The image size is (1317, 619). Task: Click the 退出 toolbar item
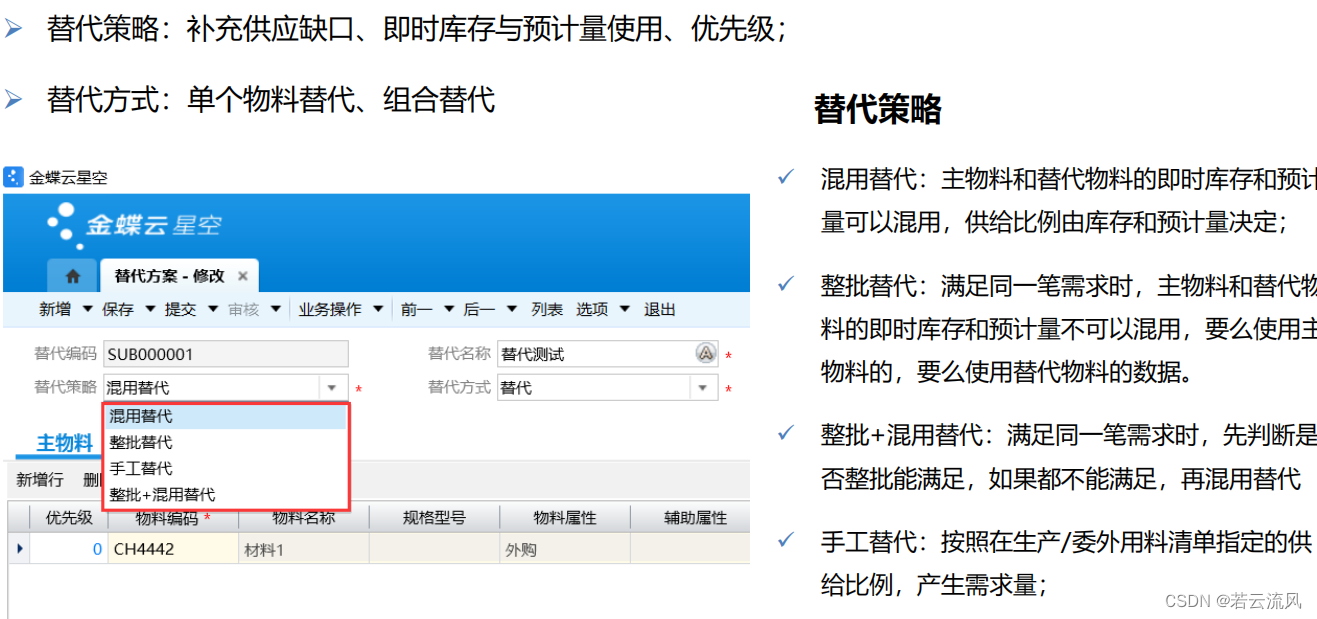tap(659, 309)
